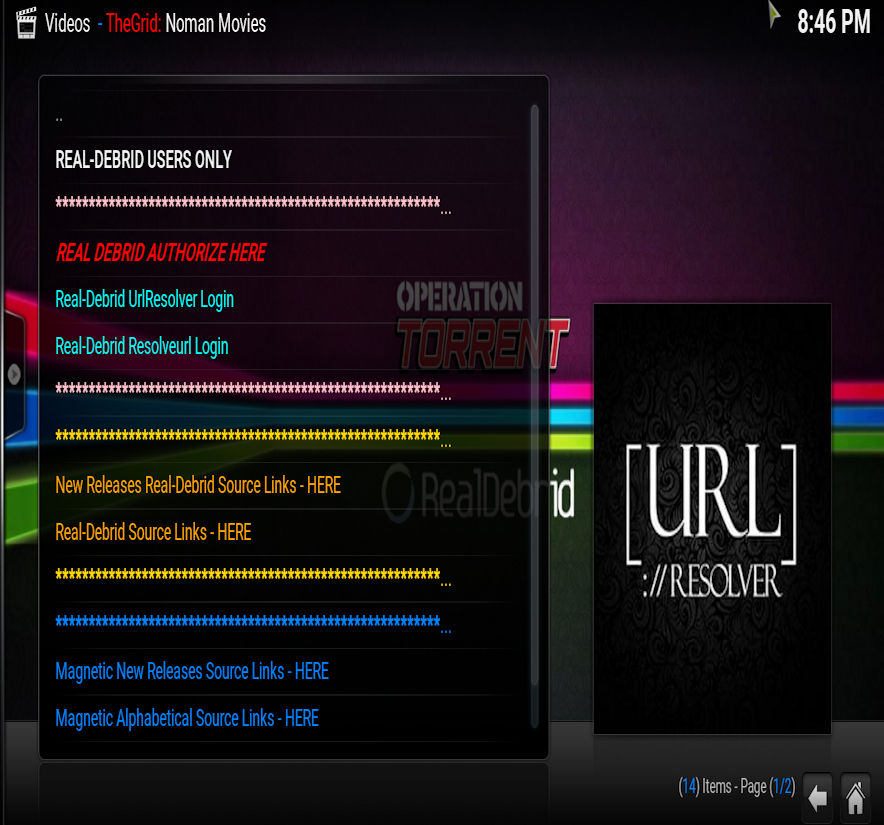Click the 8:46 PM clock

tap(833, 23)
